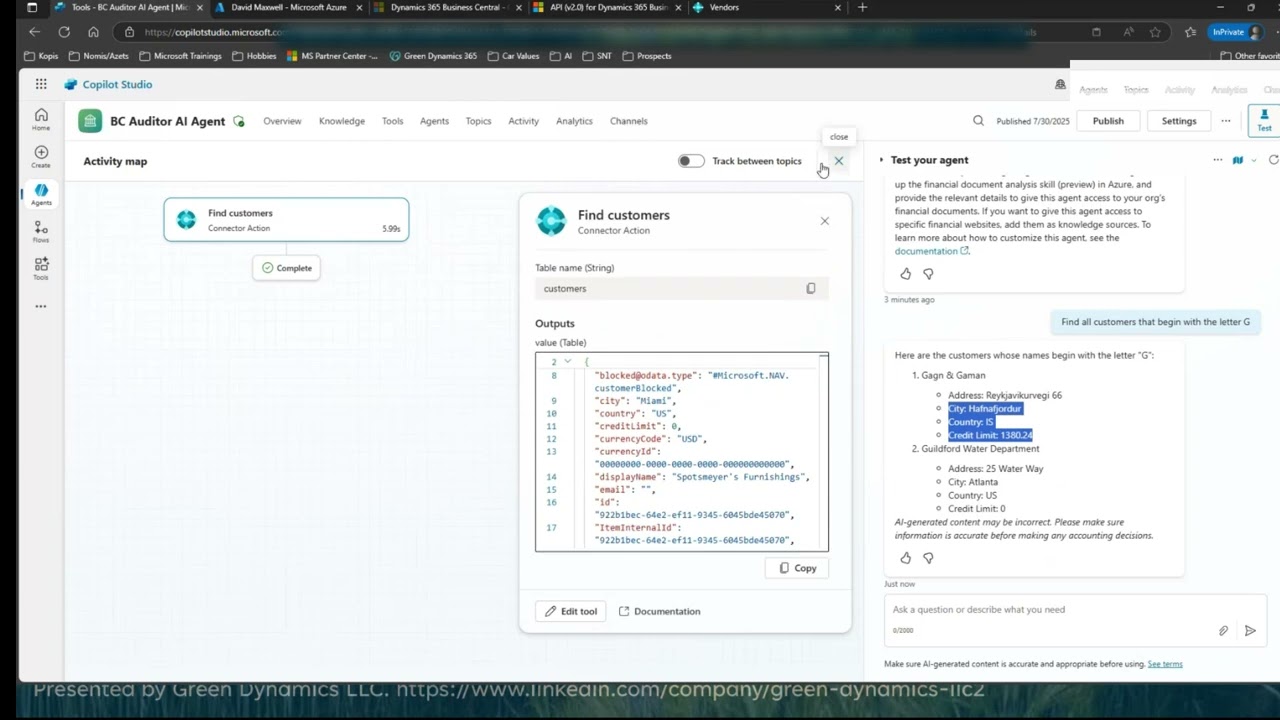Image resolution: width=1280 pixels, height=720 pixels.
Task: Thumbs down the earlier documentation message
Action: tap(928, 273)
